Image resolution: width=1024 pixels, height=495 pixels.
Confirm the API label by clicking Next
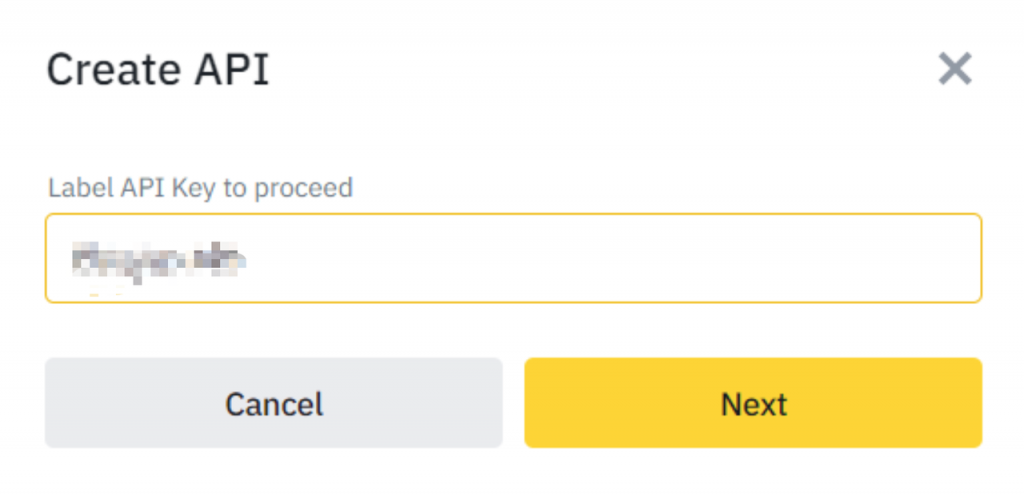[753, 403]
